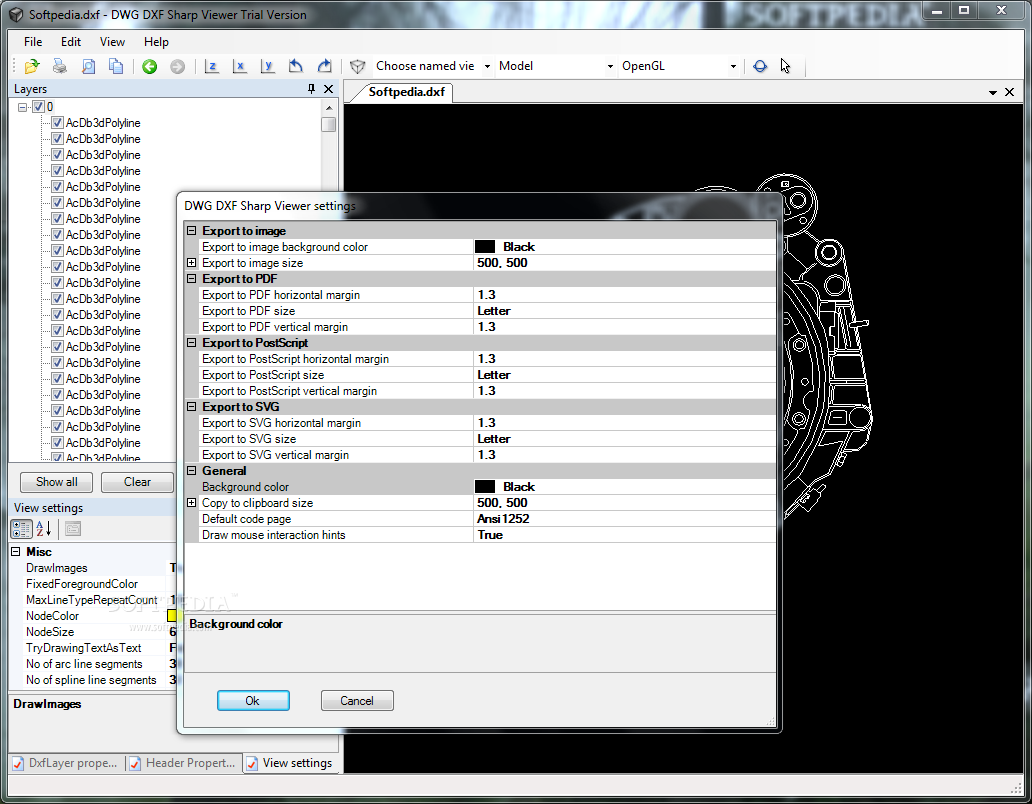Switch to the DxfLayer properties tab
This screenshot has width=1032, height=804.
click(66, 763)
